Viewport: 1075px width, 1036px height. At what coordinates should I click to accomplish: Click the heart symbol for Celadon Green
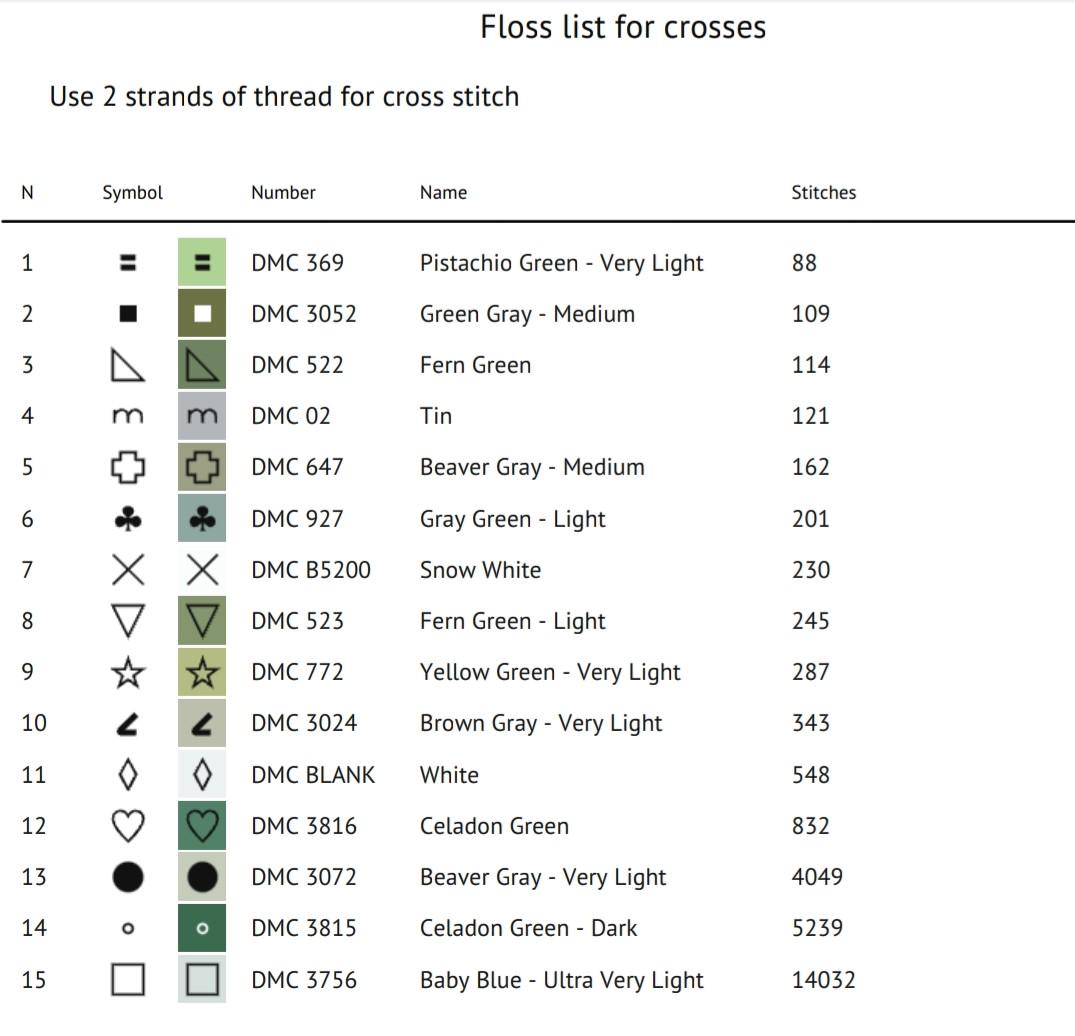pos(128,826)
